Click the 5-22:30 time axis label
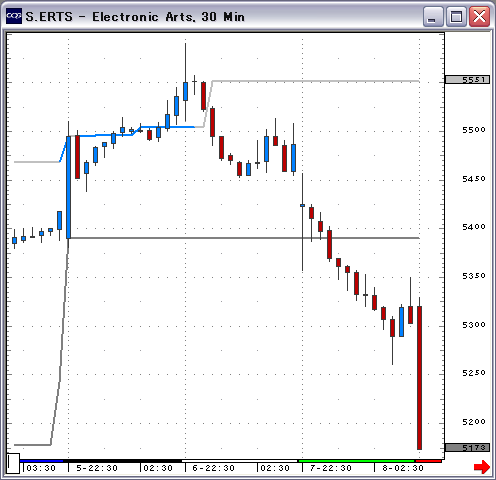The height and width of the screenshot is (480, 496). [97, 468]
